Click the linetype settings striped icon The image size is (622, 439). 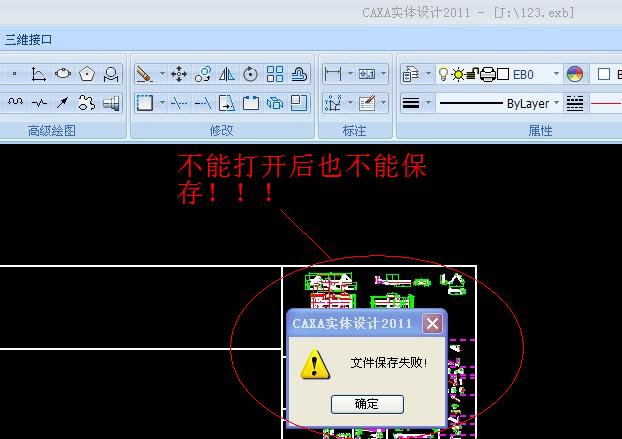574,103
